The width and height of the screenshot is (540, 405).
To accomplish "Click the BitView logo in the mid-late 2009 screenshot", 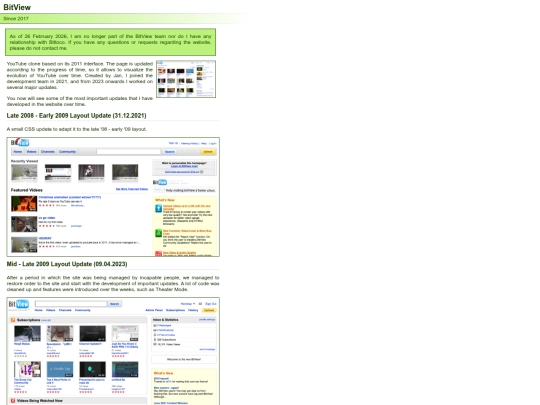I will [19, 304].
